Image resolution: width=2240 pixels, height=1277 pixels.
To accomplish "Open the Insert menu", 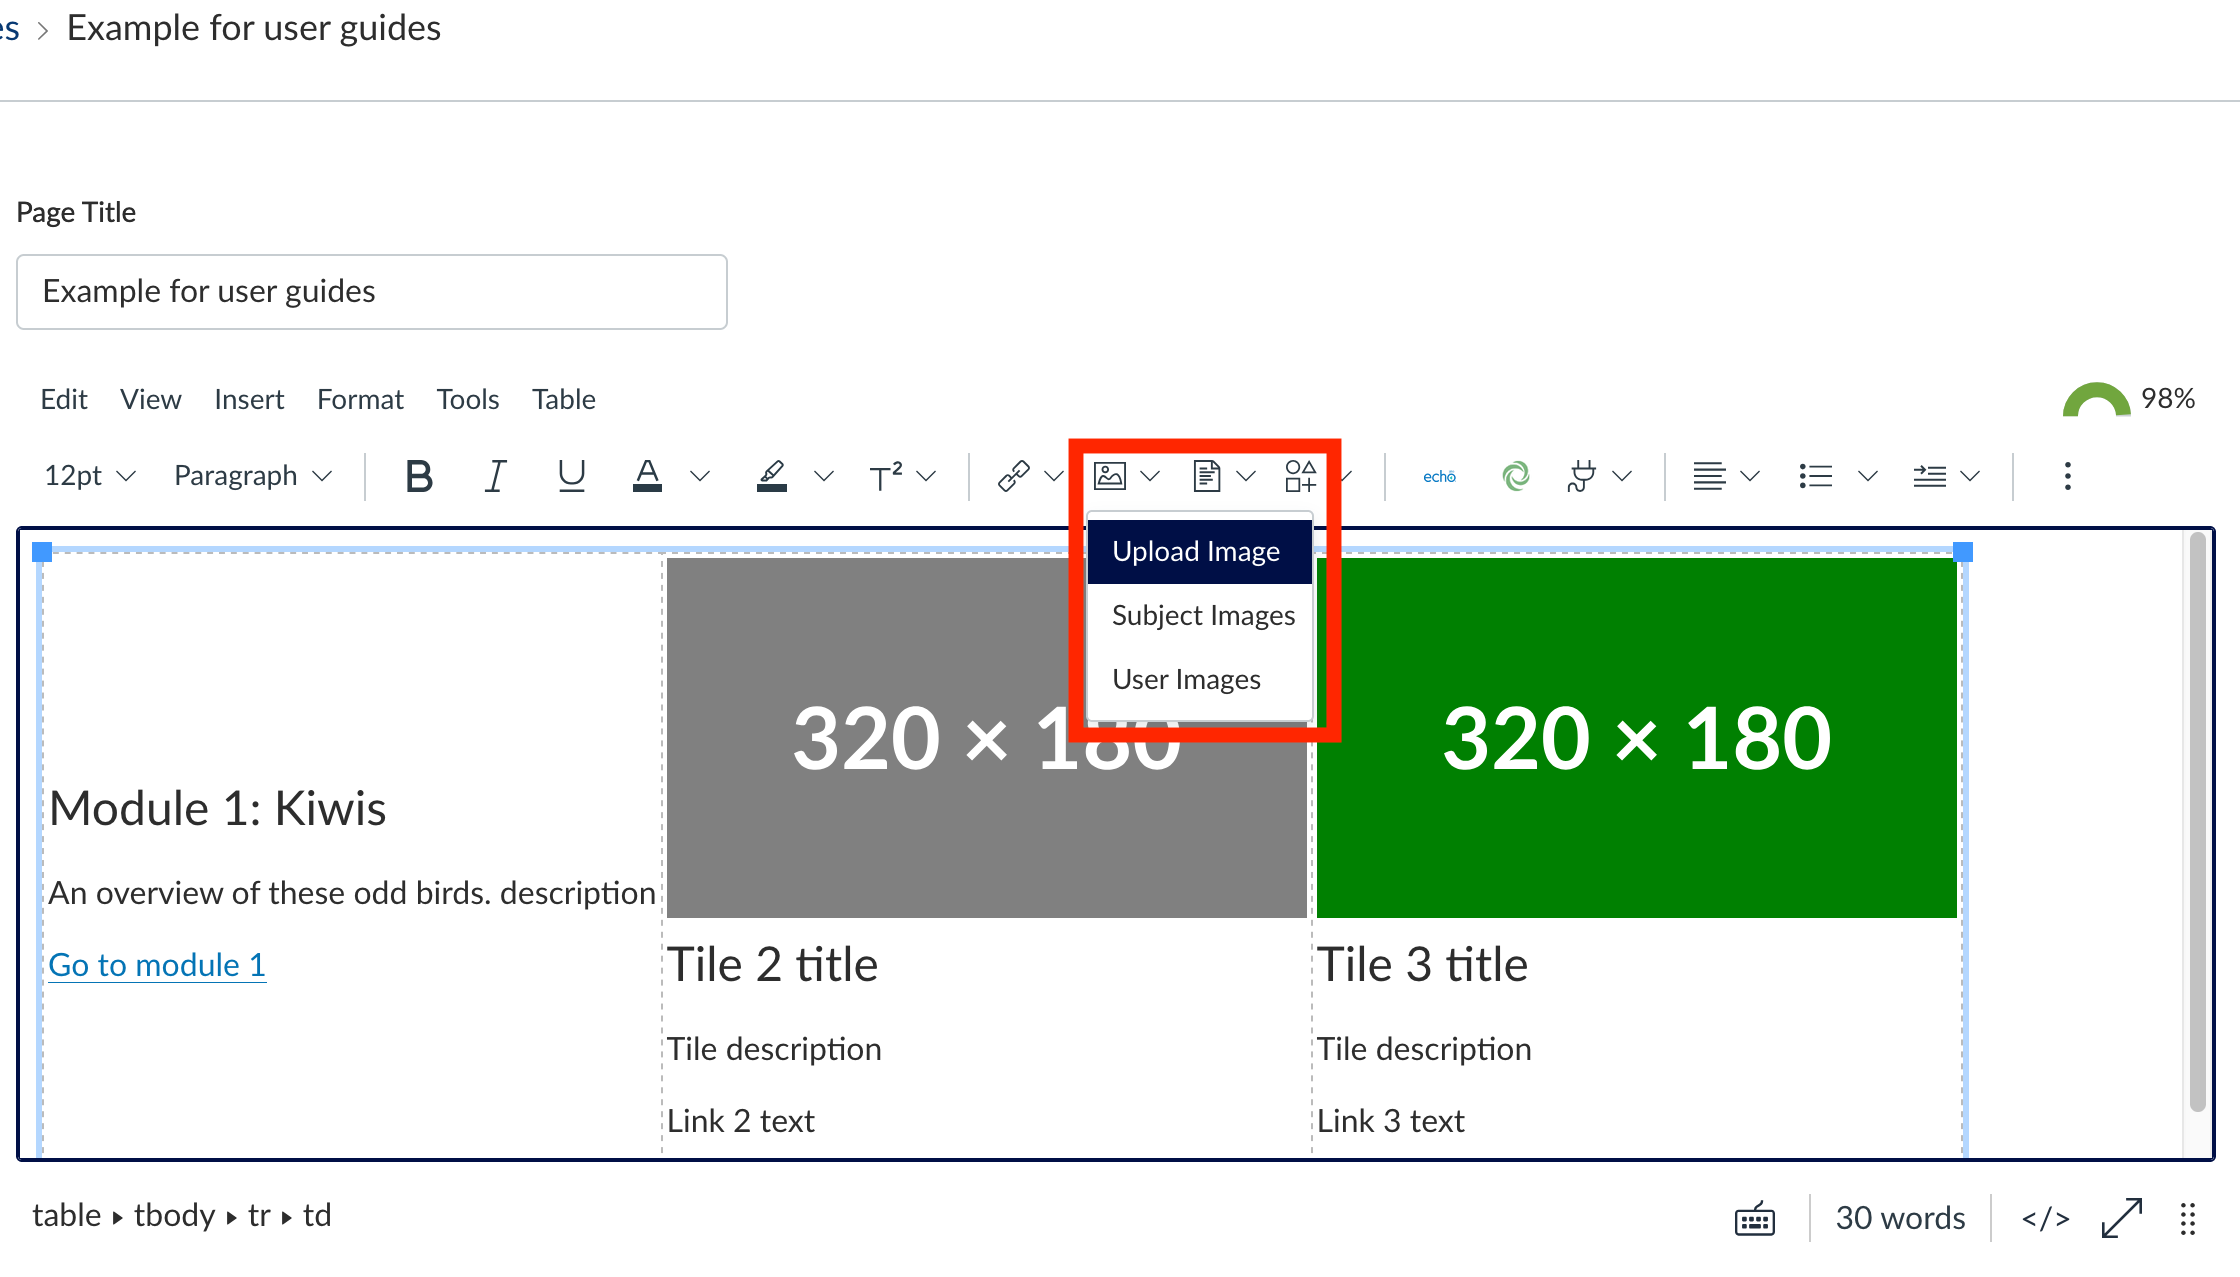I will click(249, 399).
